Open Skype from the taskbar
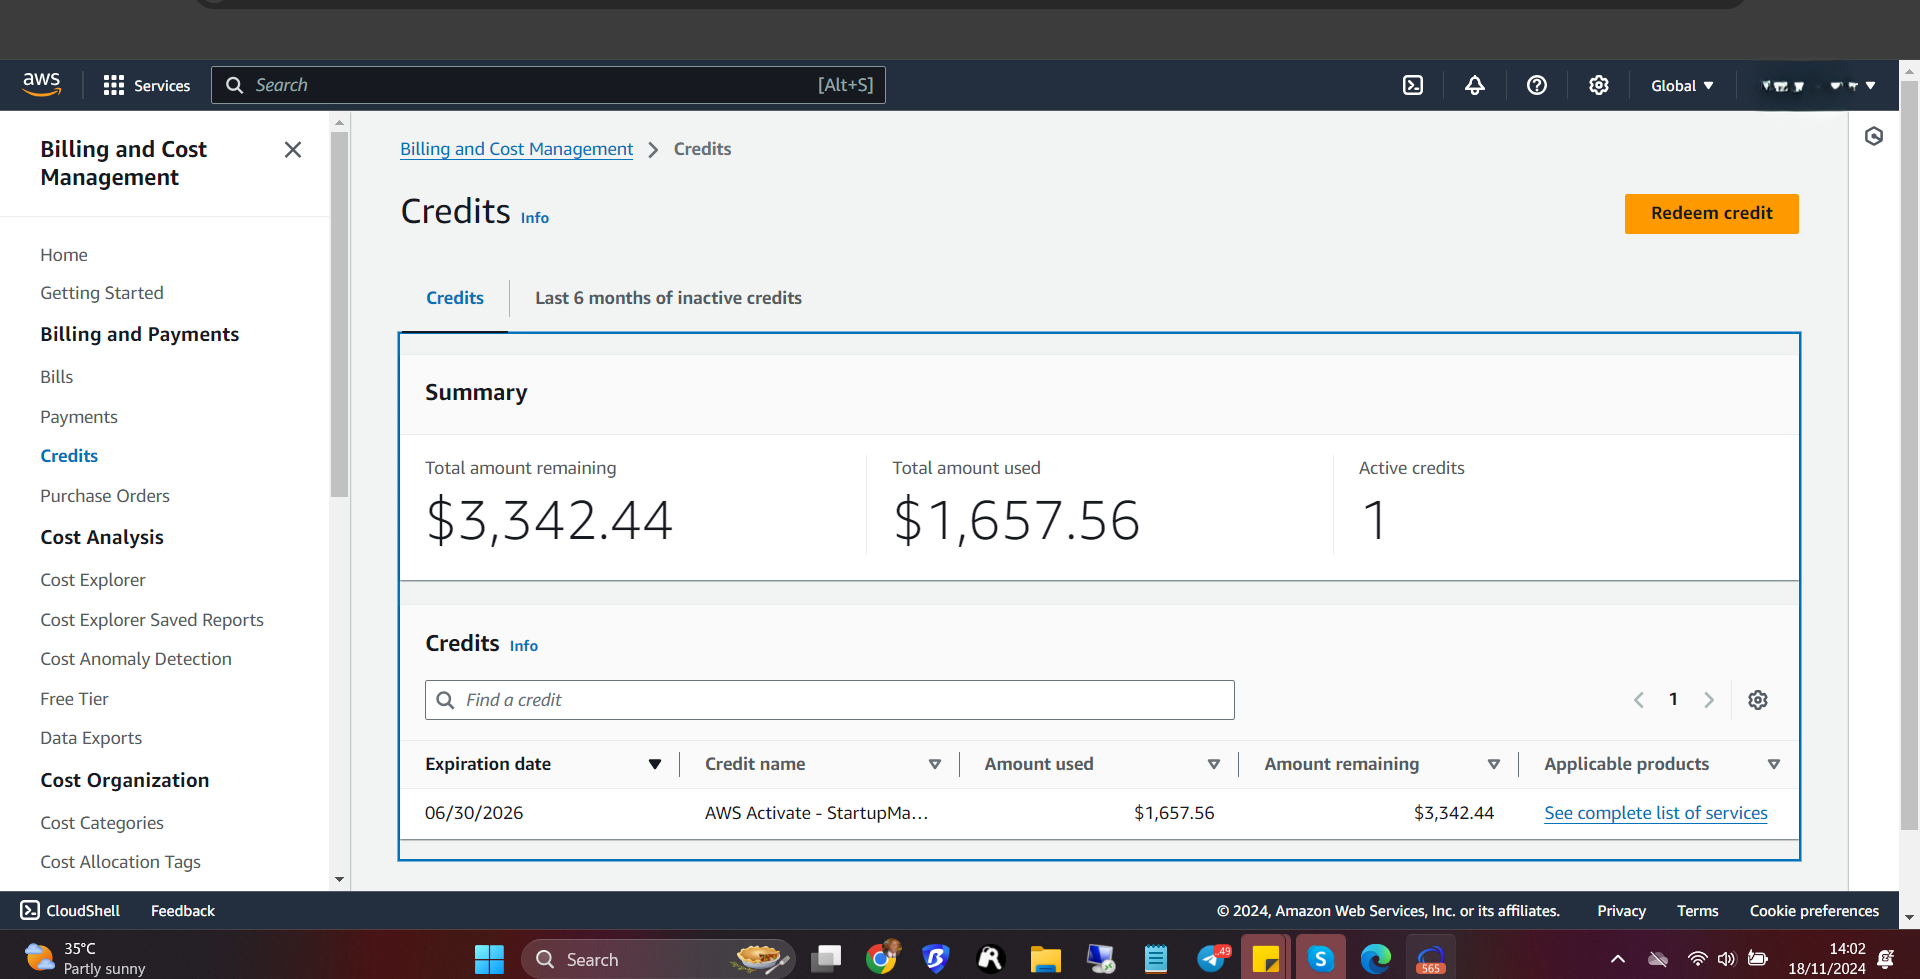The width and height of the screenshot is (1920, 979). pyautogui.click(x=1321, y=959)
